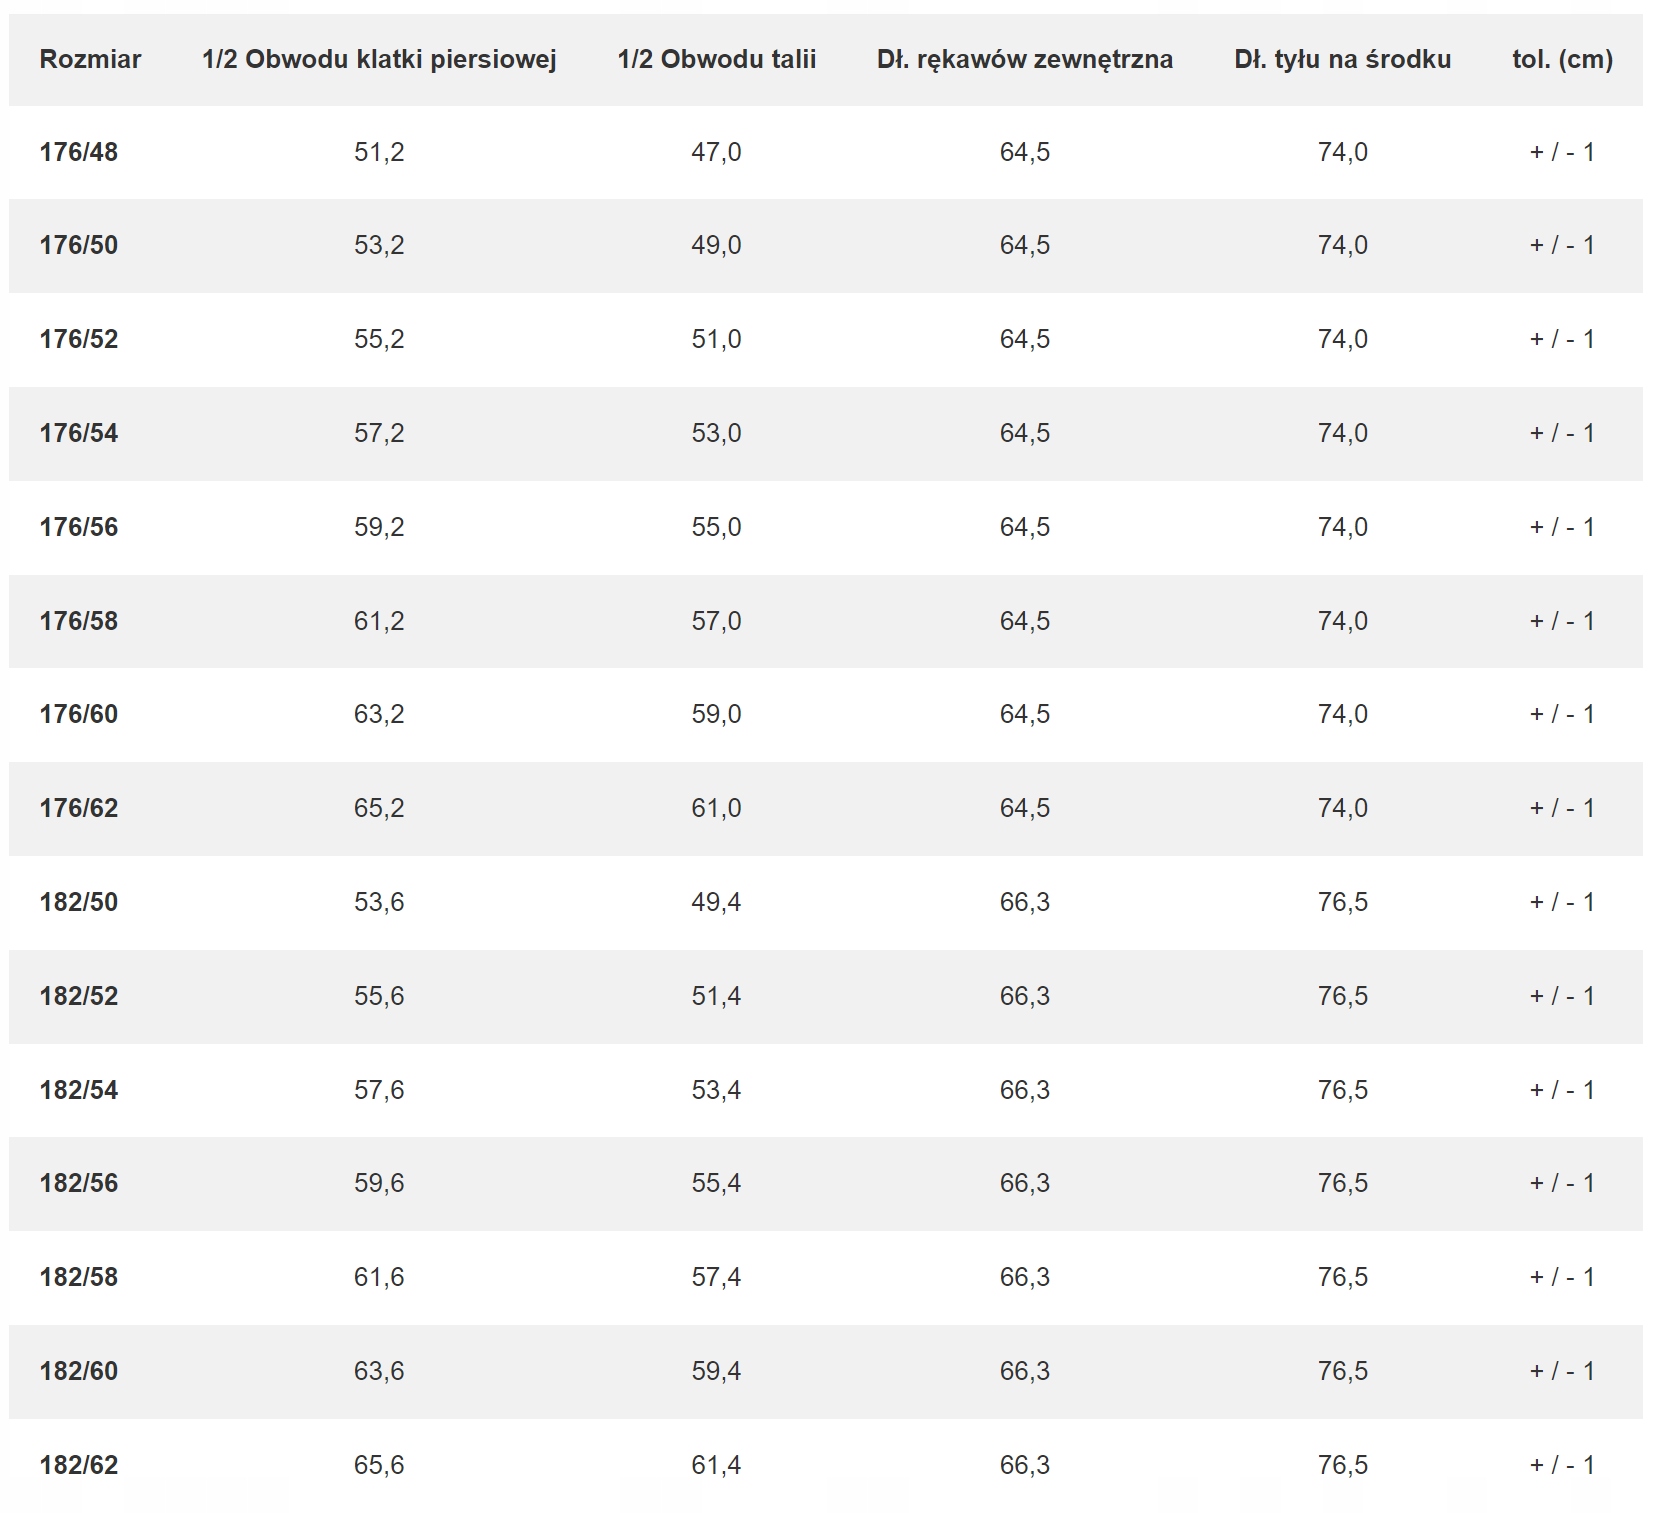Screen dimensions: 1653x1513
Task: Click the 1/2 Obwodu talii header
Action: click(x=717, y=59)
